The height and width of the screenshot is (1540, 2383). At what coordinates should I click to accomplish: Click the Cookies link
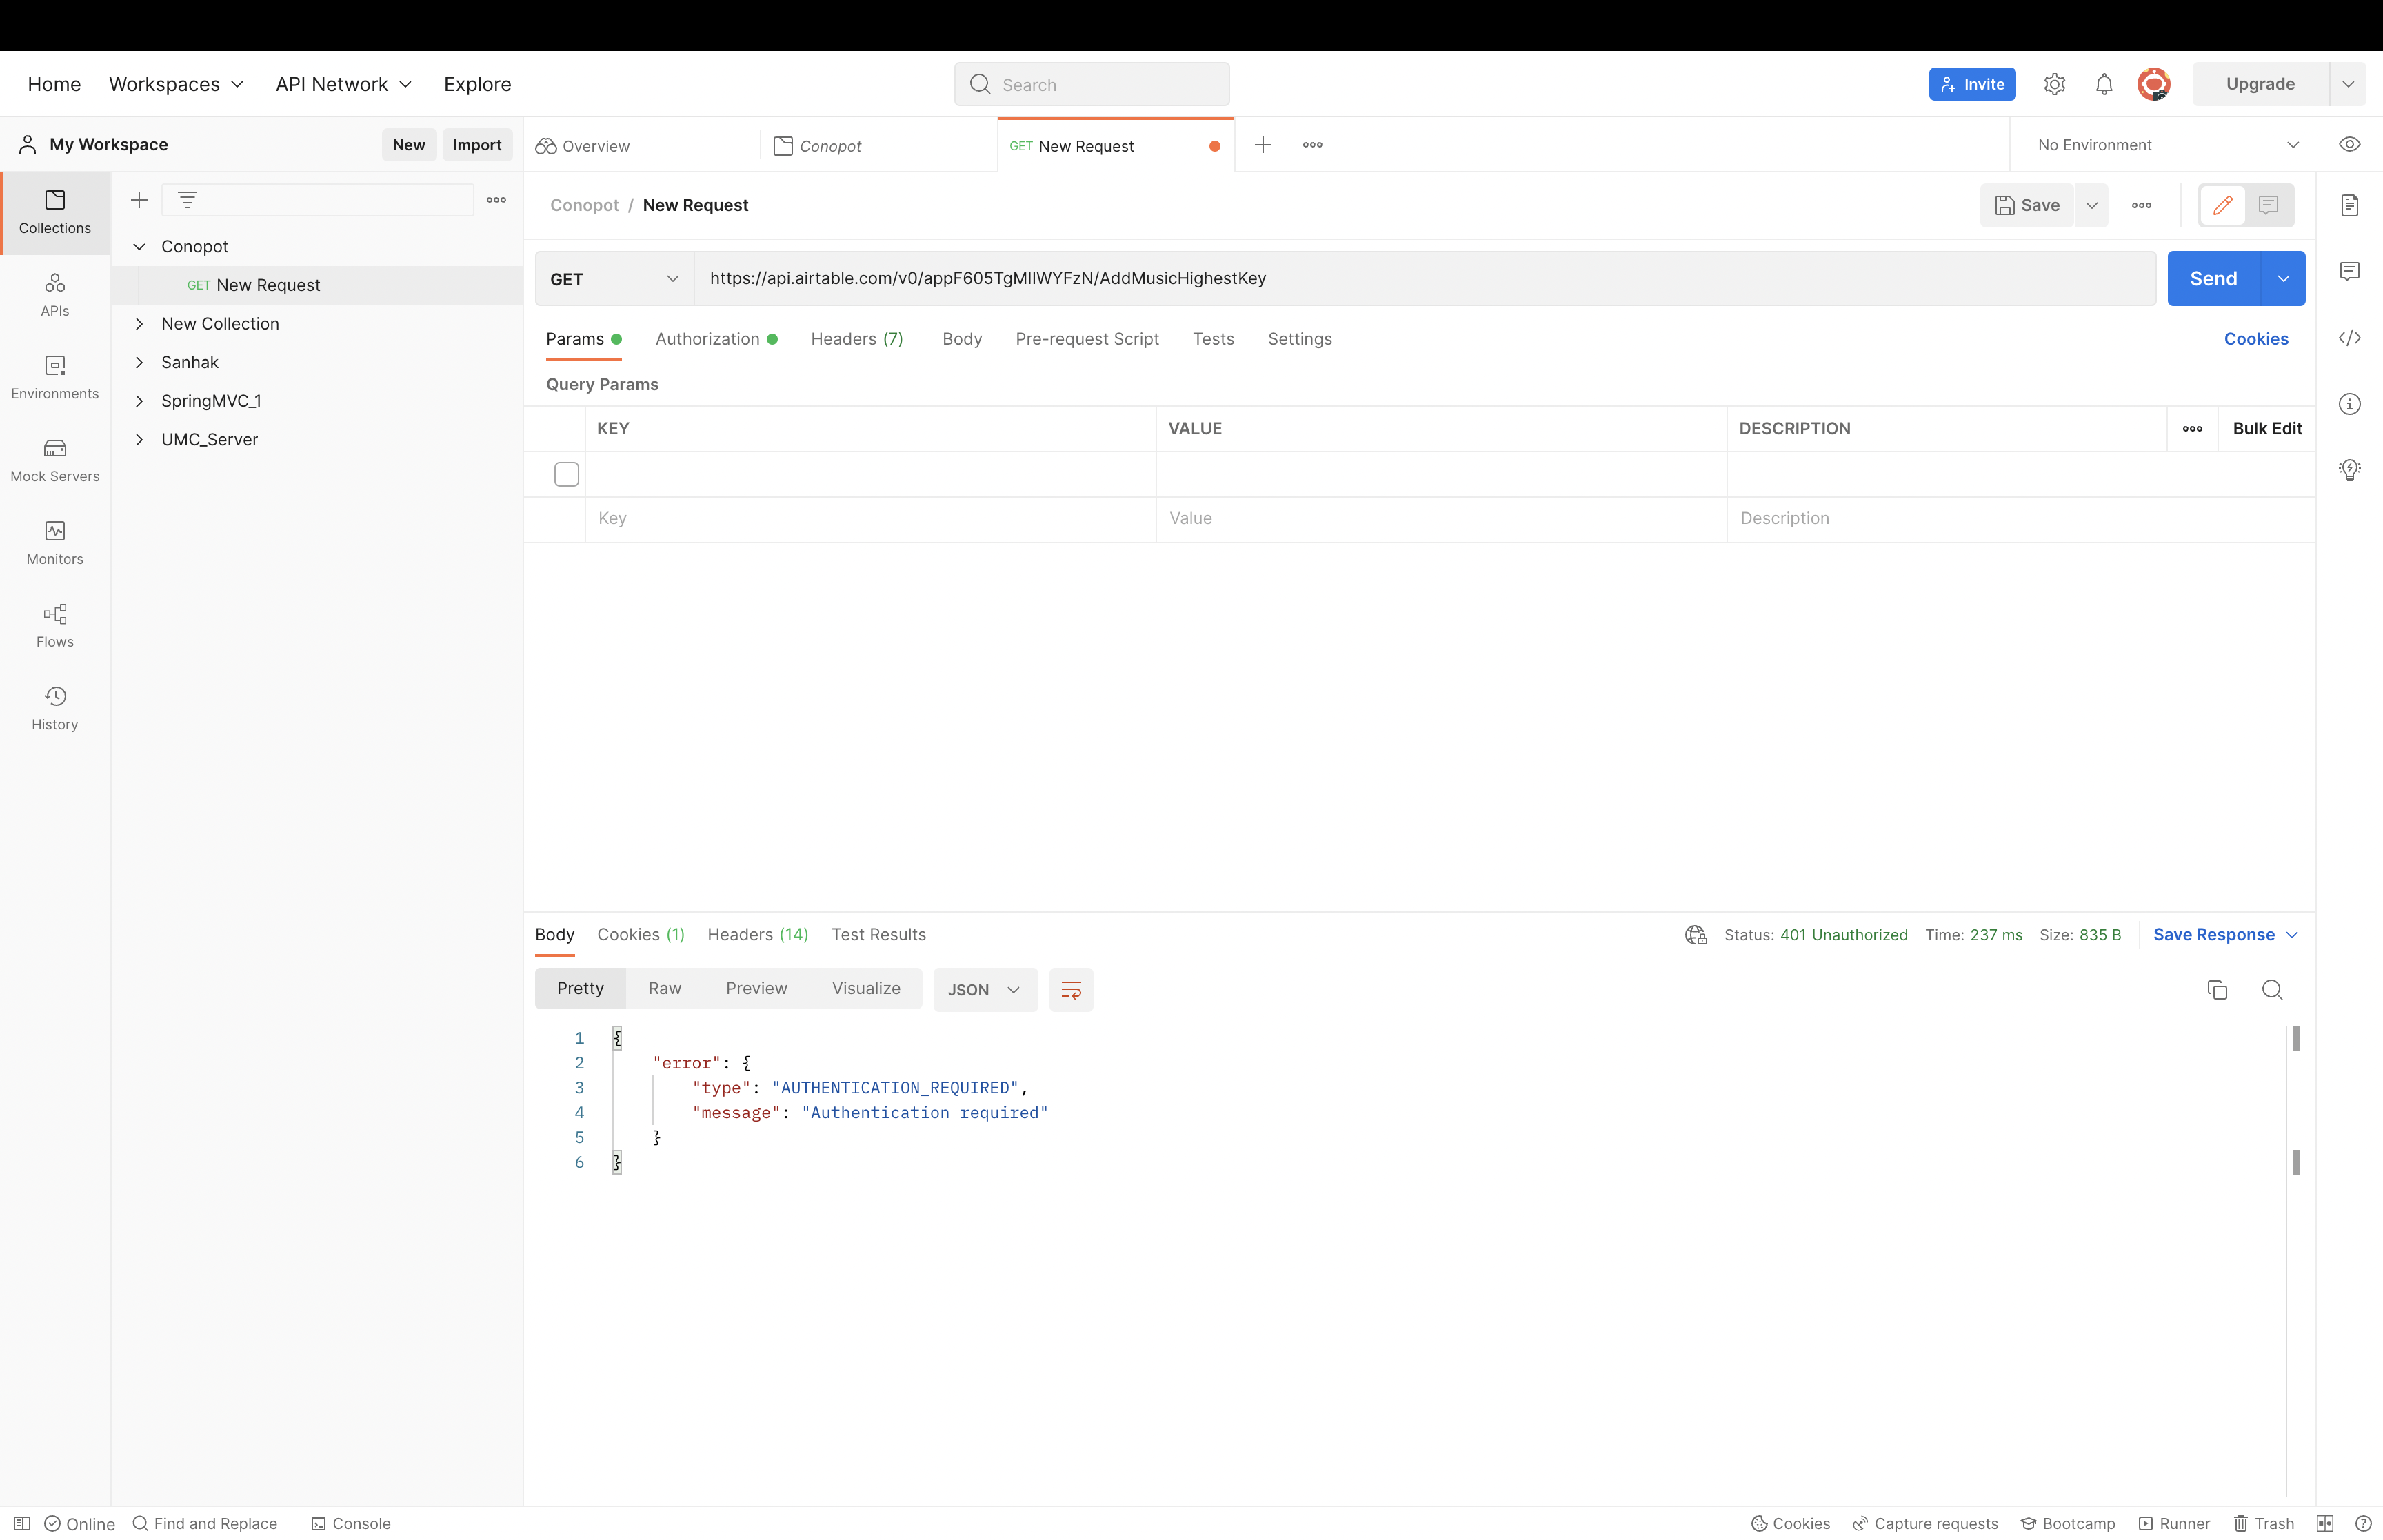[2255, 339]
